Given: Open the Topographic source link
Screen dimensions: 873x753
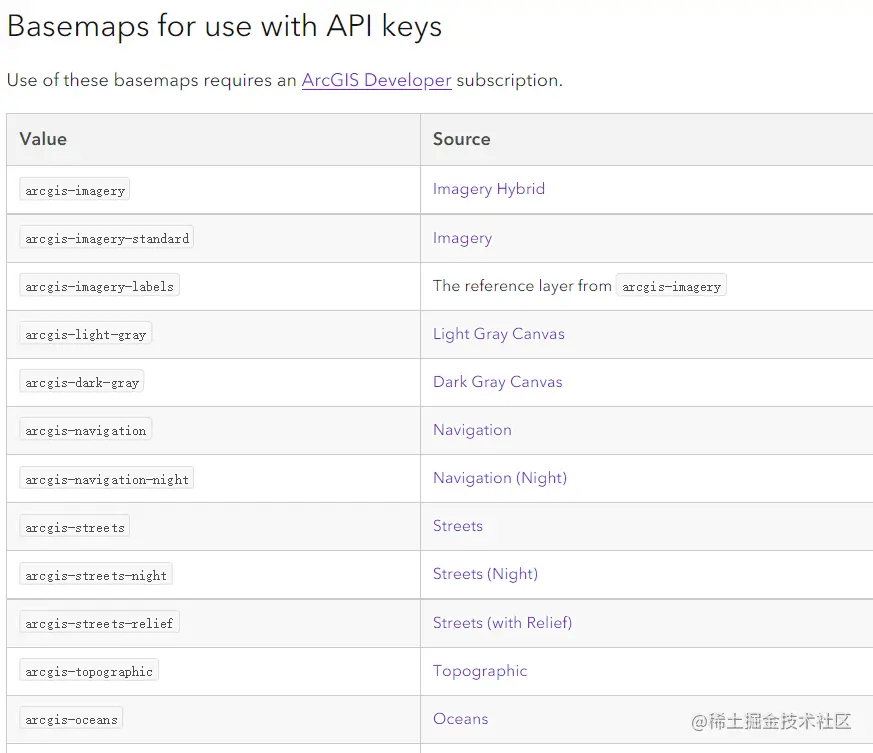Looking at the screenshot, I should (480, 671).
